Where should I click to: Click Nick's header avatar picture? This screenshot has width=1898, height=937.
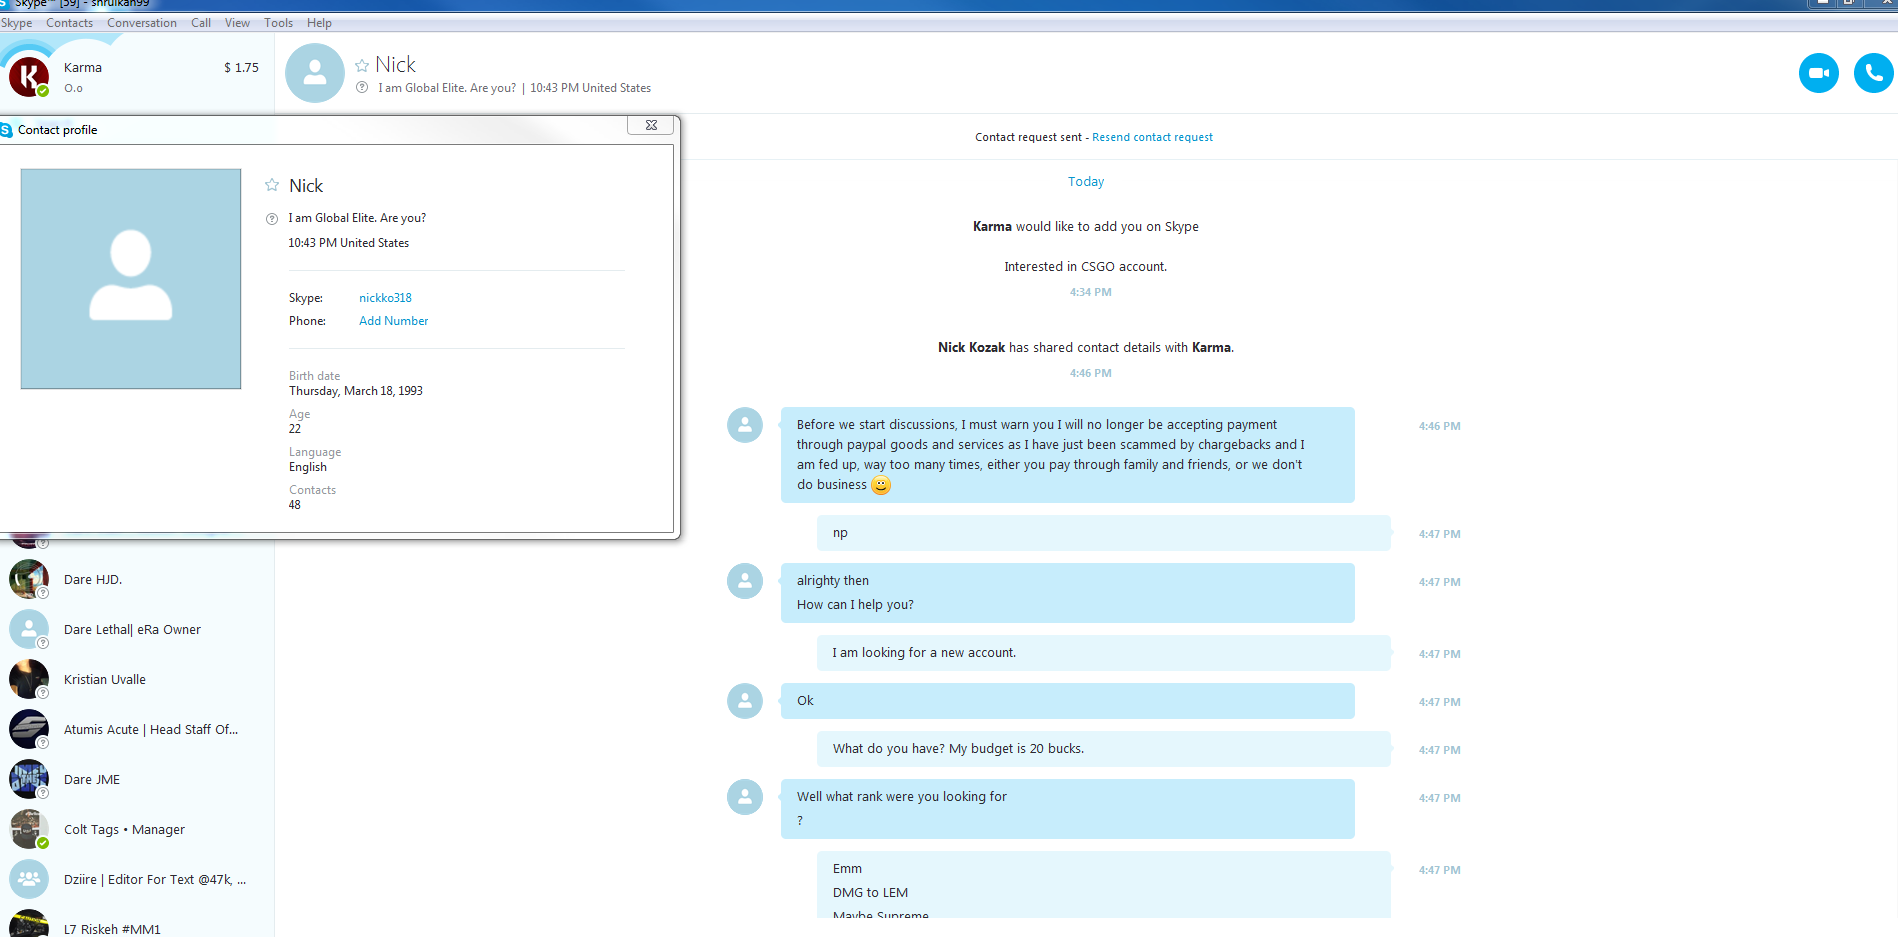point(315,73)
